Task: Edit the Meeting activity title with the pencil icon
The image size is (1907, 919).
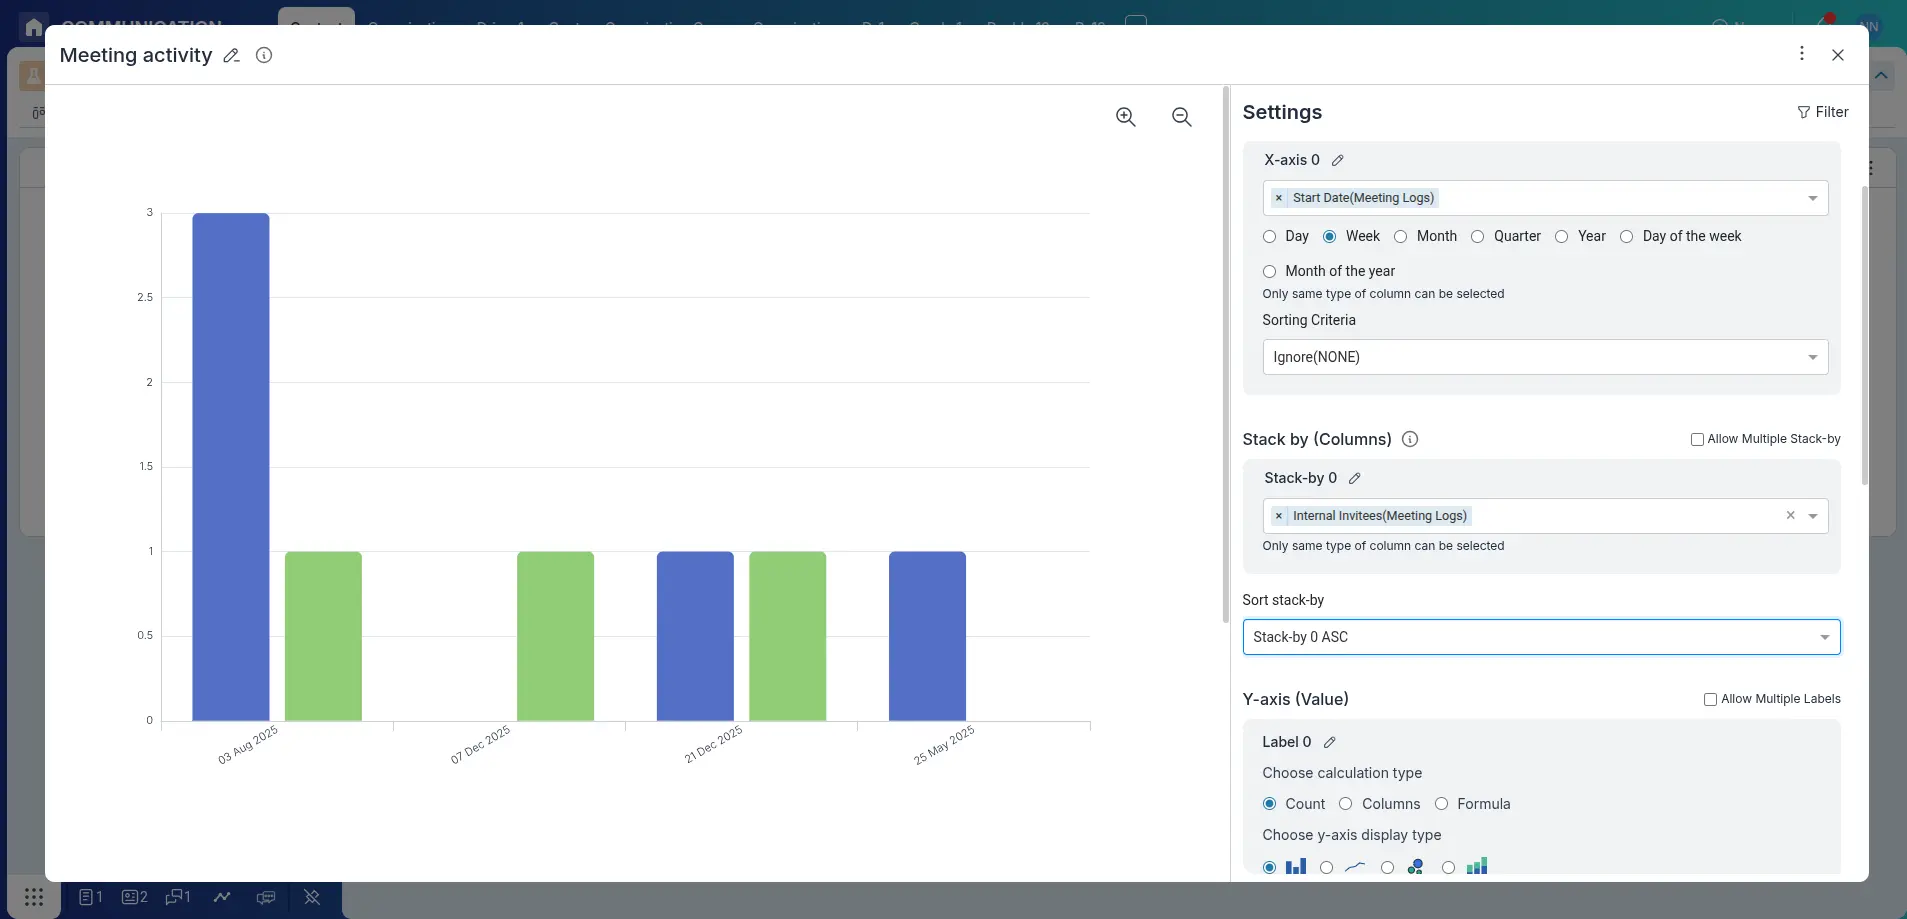Action: (230, 55)
